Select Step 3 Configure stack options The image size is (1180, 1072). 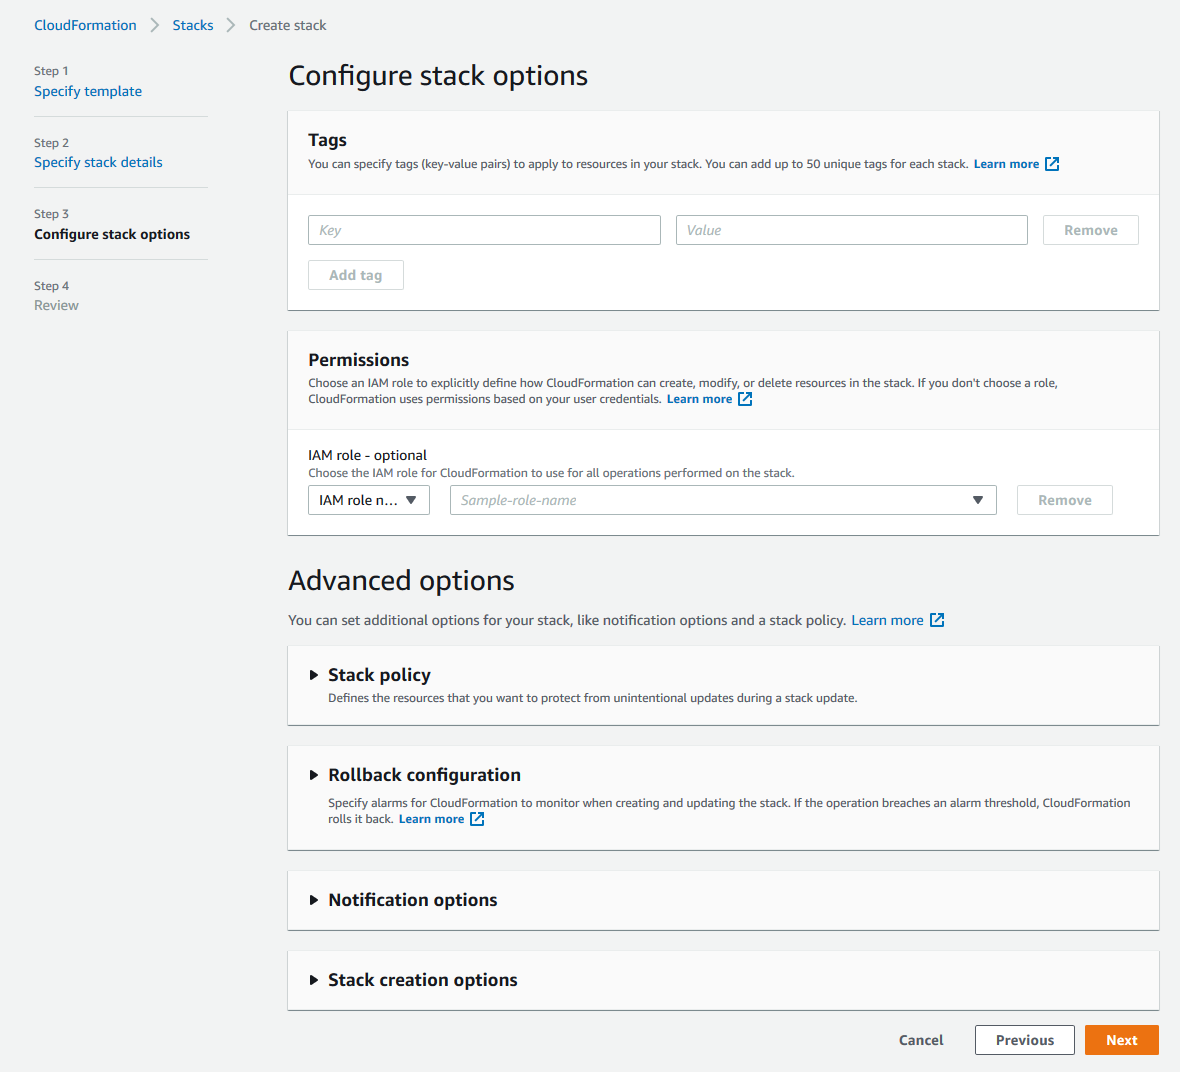tap(112, 234)
